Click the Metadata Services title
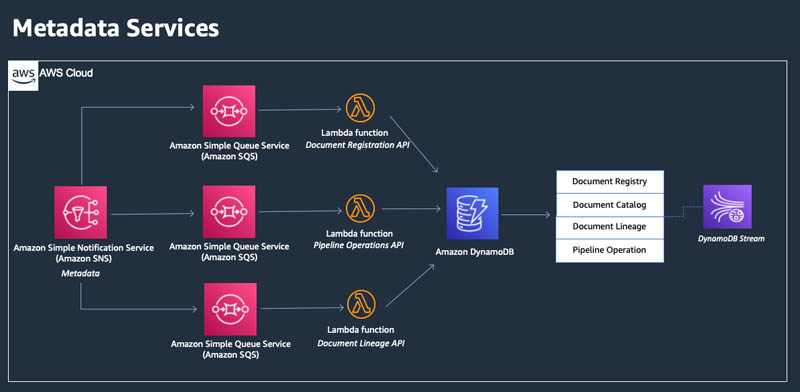The width and height of the screenshot is (800, 392). pyautogui.click(x=116, y=29)
